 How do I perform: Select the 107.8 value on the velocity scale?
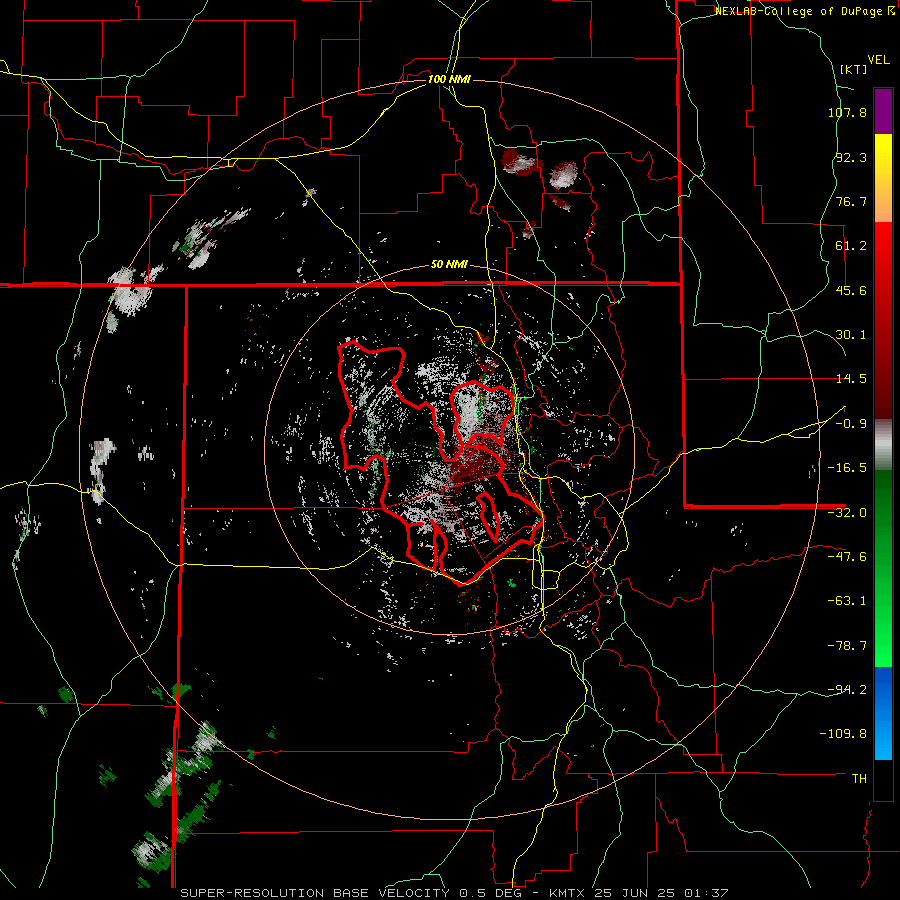pyautogui.click(x=847, y=112)
